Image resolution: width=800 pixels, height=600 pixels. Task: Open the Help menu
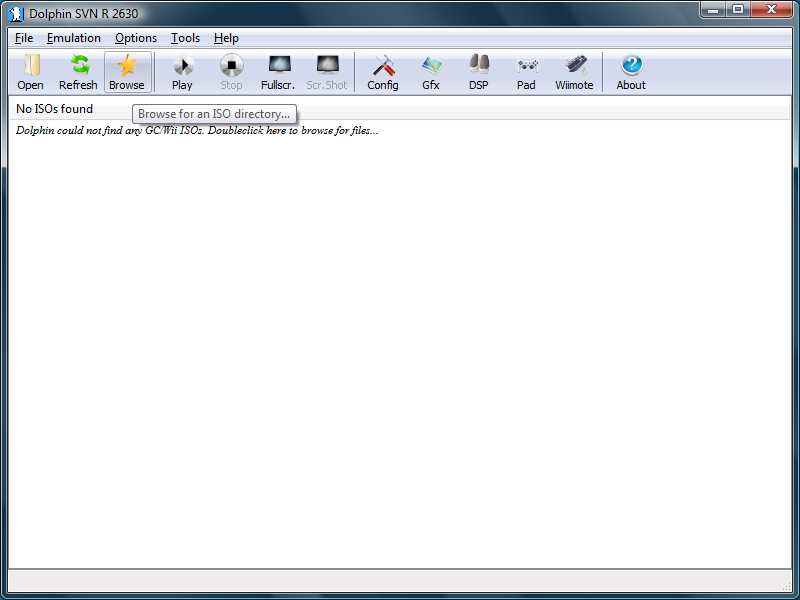[226, 38]
